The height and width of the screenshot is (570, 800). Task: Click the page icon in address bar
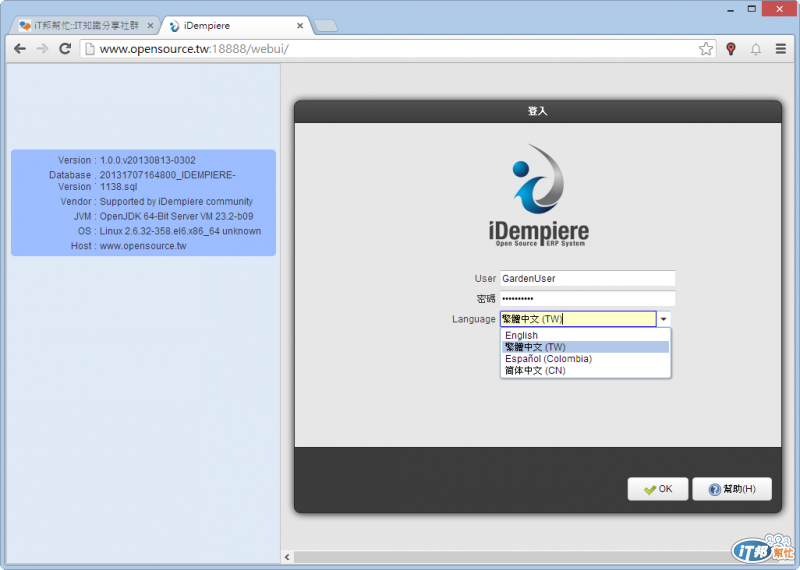tap(90, 49)
